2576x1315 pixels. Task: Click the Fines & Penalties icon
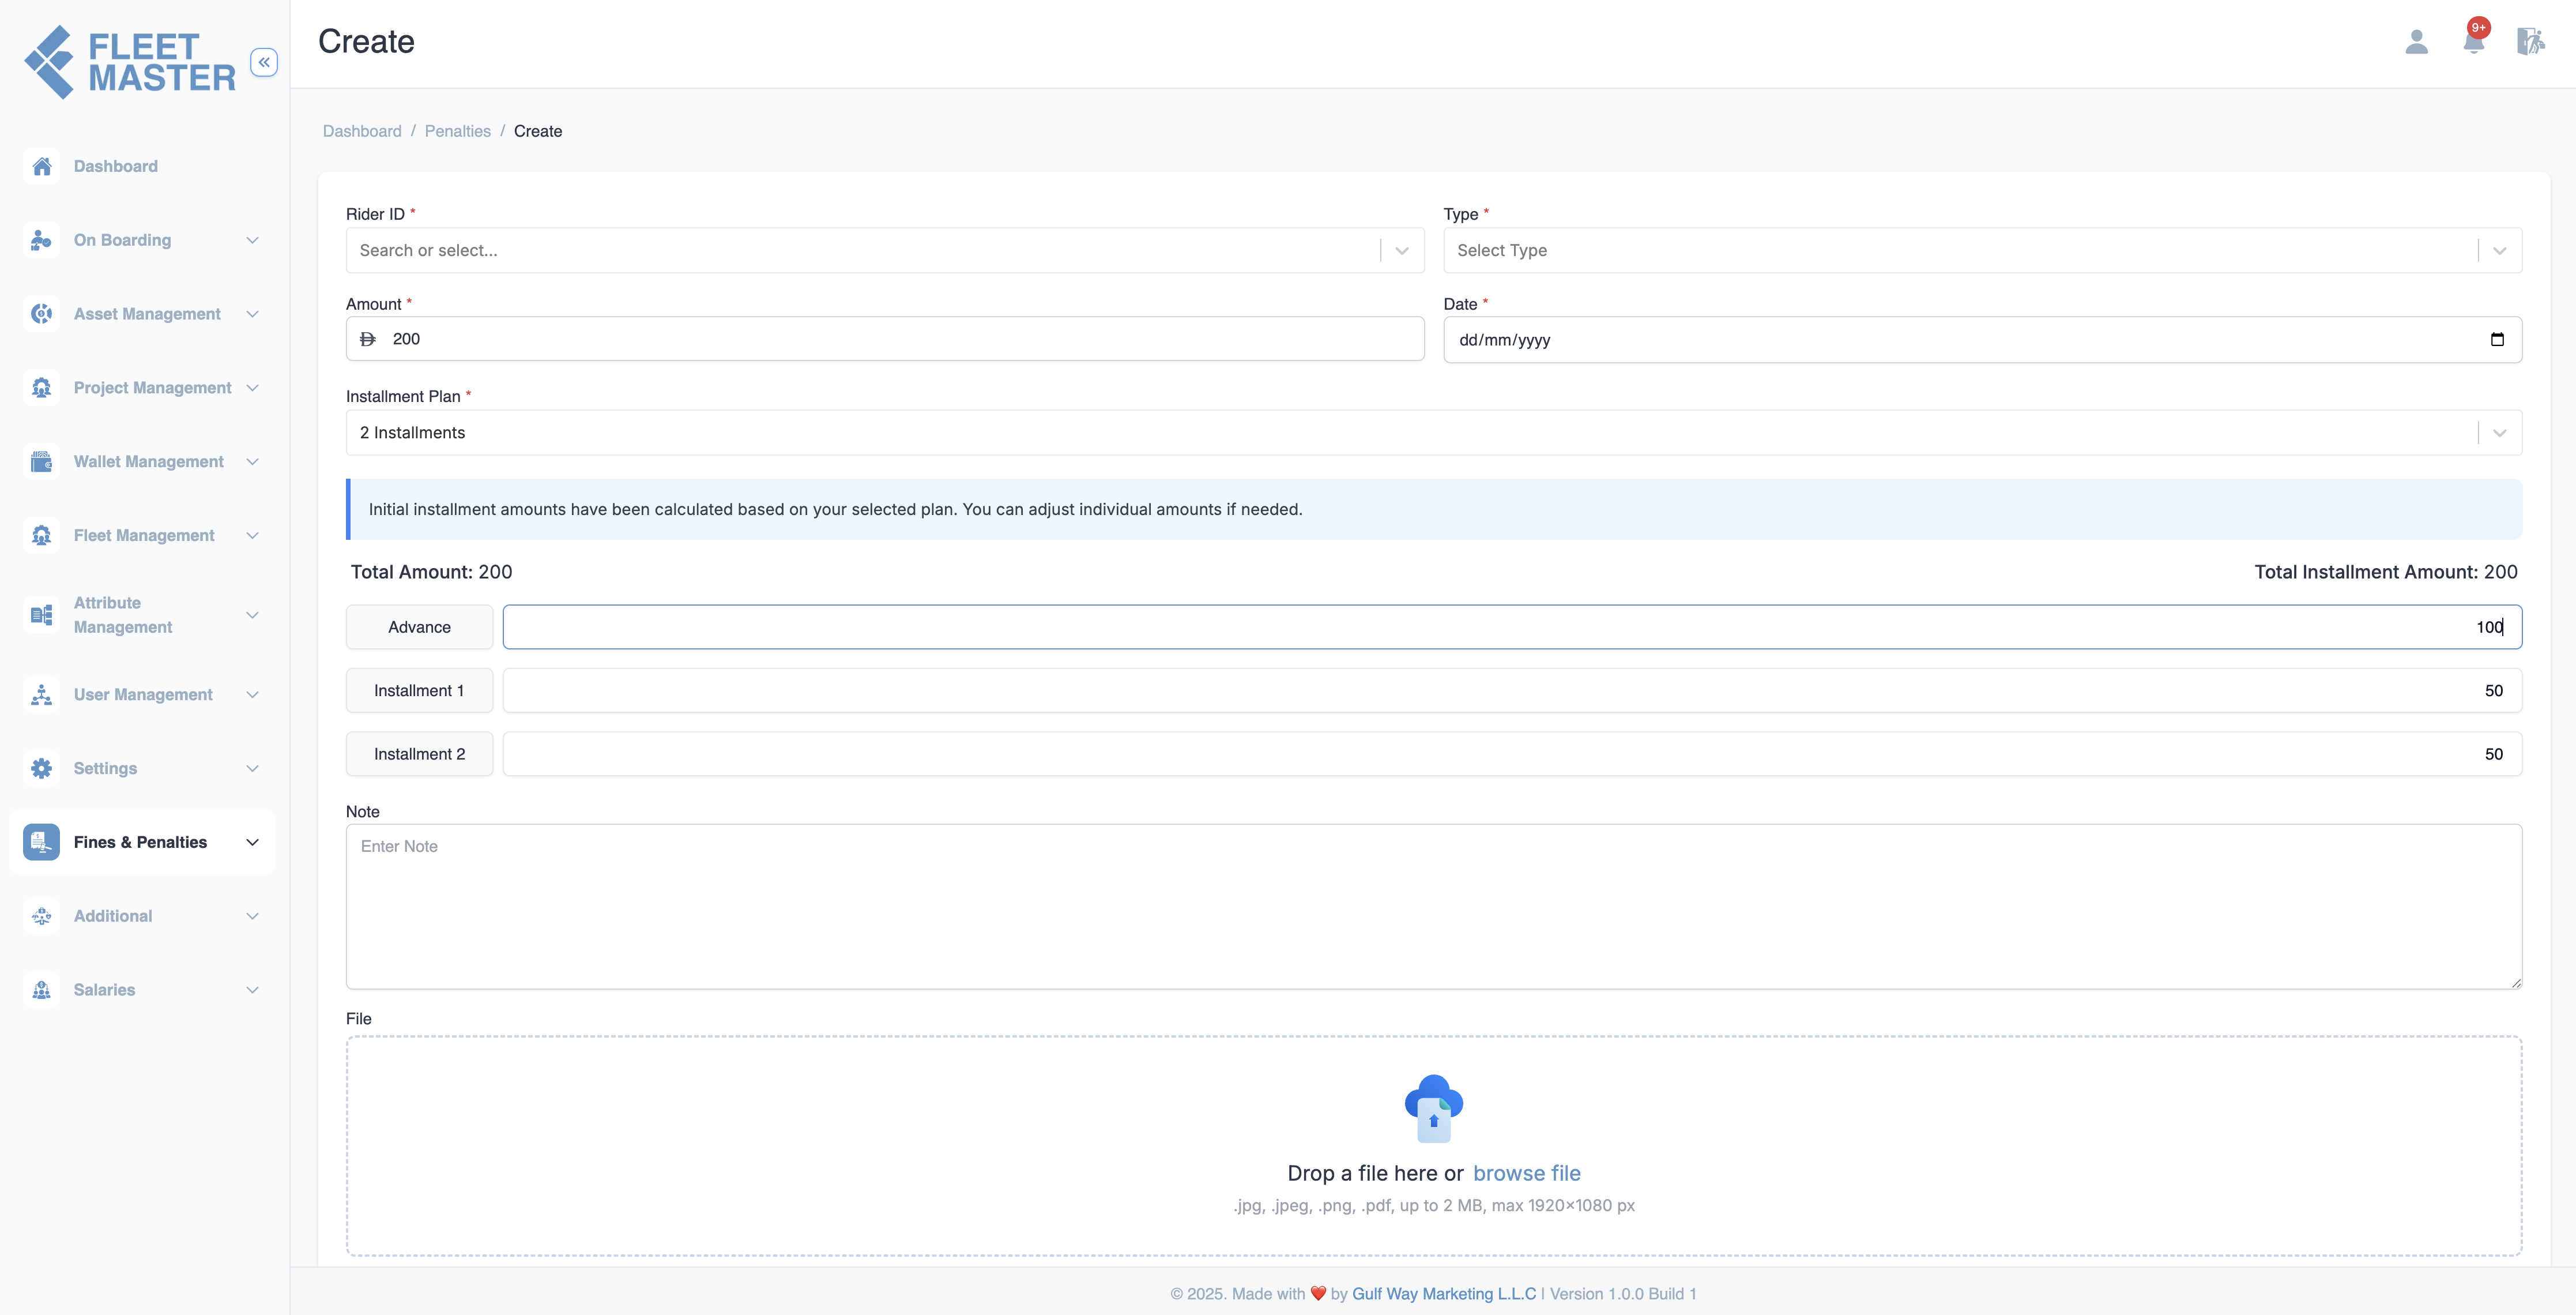click(41, 842)
